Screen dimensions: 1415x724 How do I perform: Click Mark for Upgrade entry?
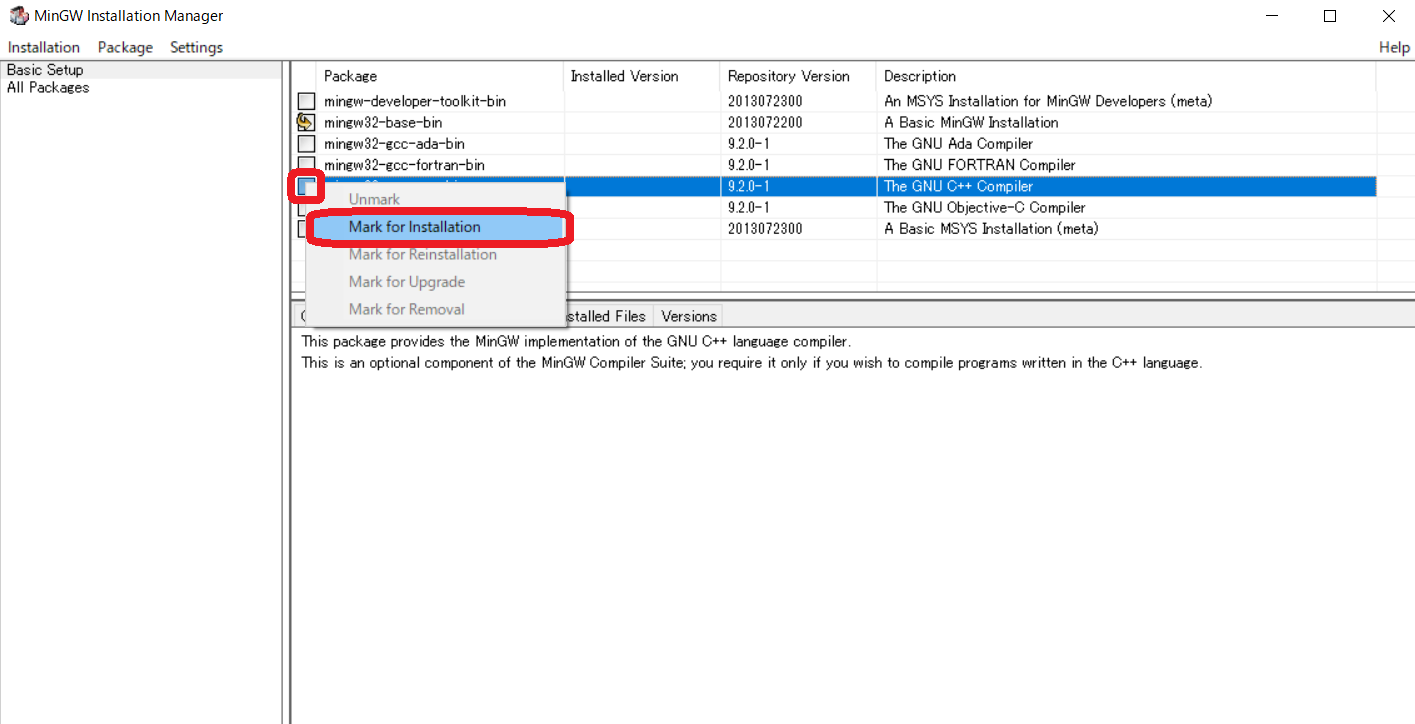pos(437,282)
